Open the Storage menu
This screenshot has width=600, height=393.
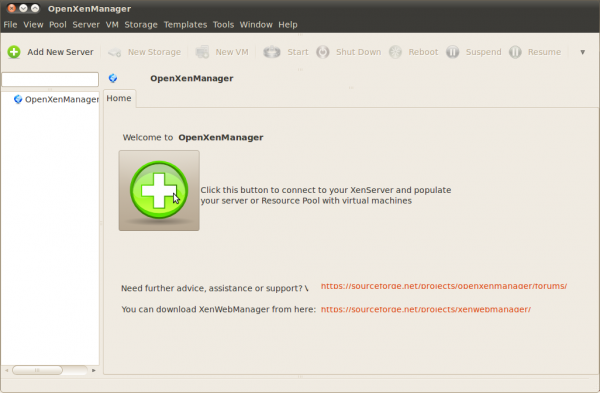[141, 25]
